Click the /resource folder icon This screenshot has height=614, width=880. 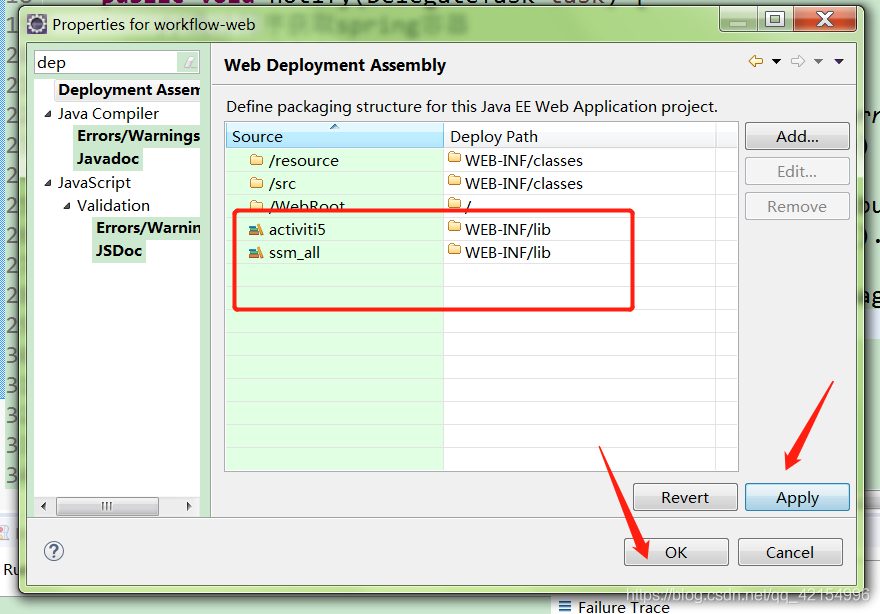[x=256, y=160]
